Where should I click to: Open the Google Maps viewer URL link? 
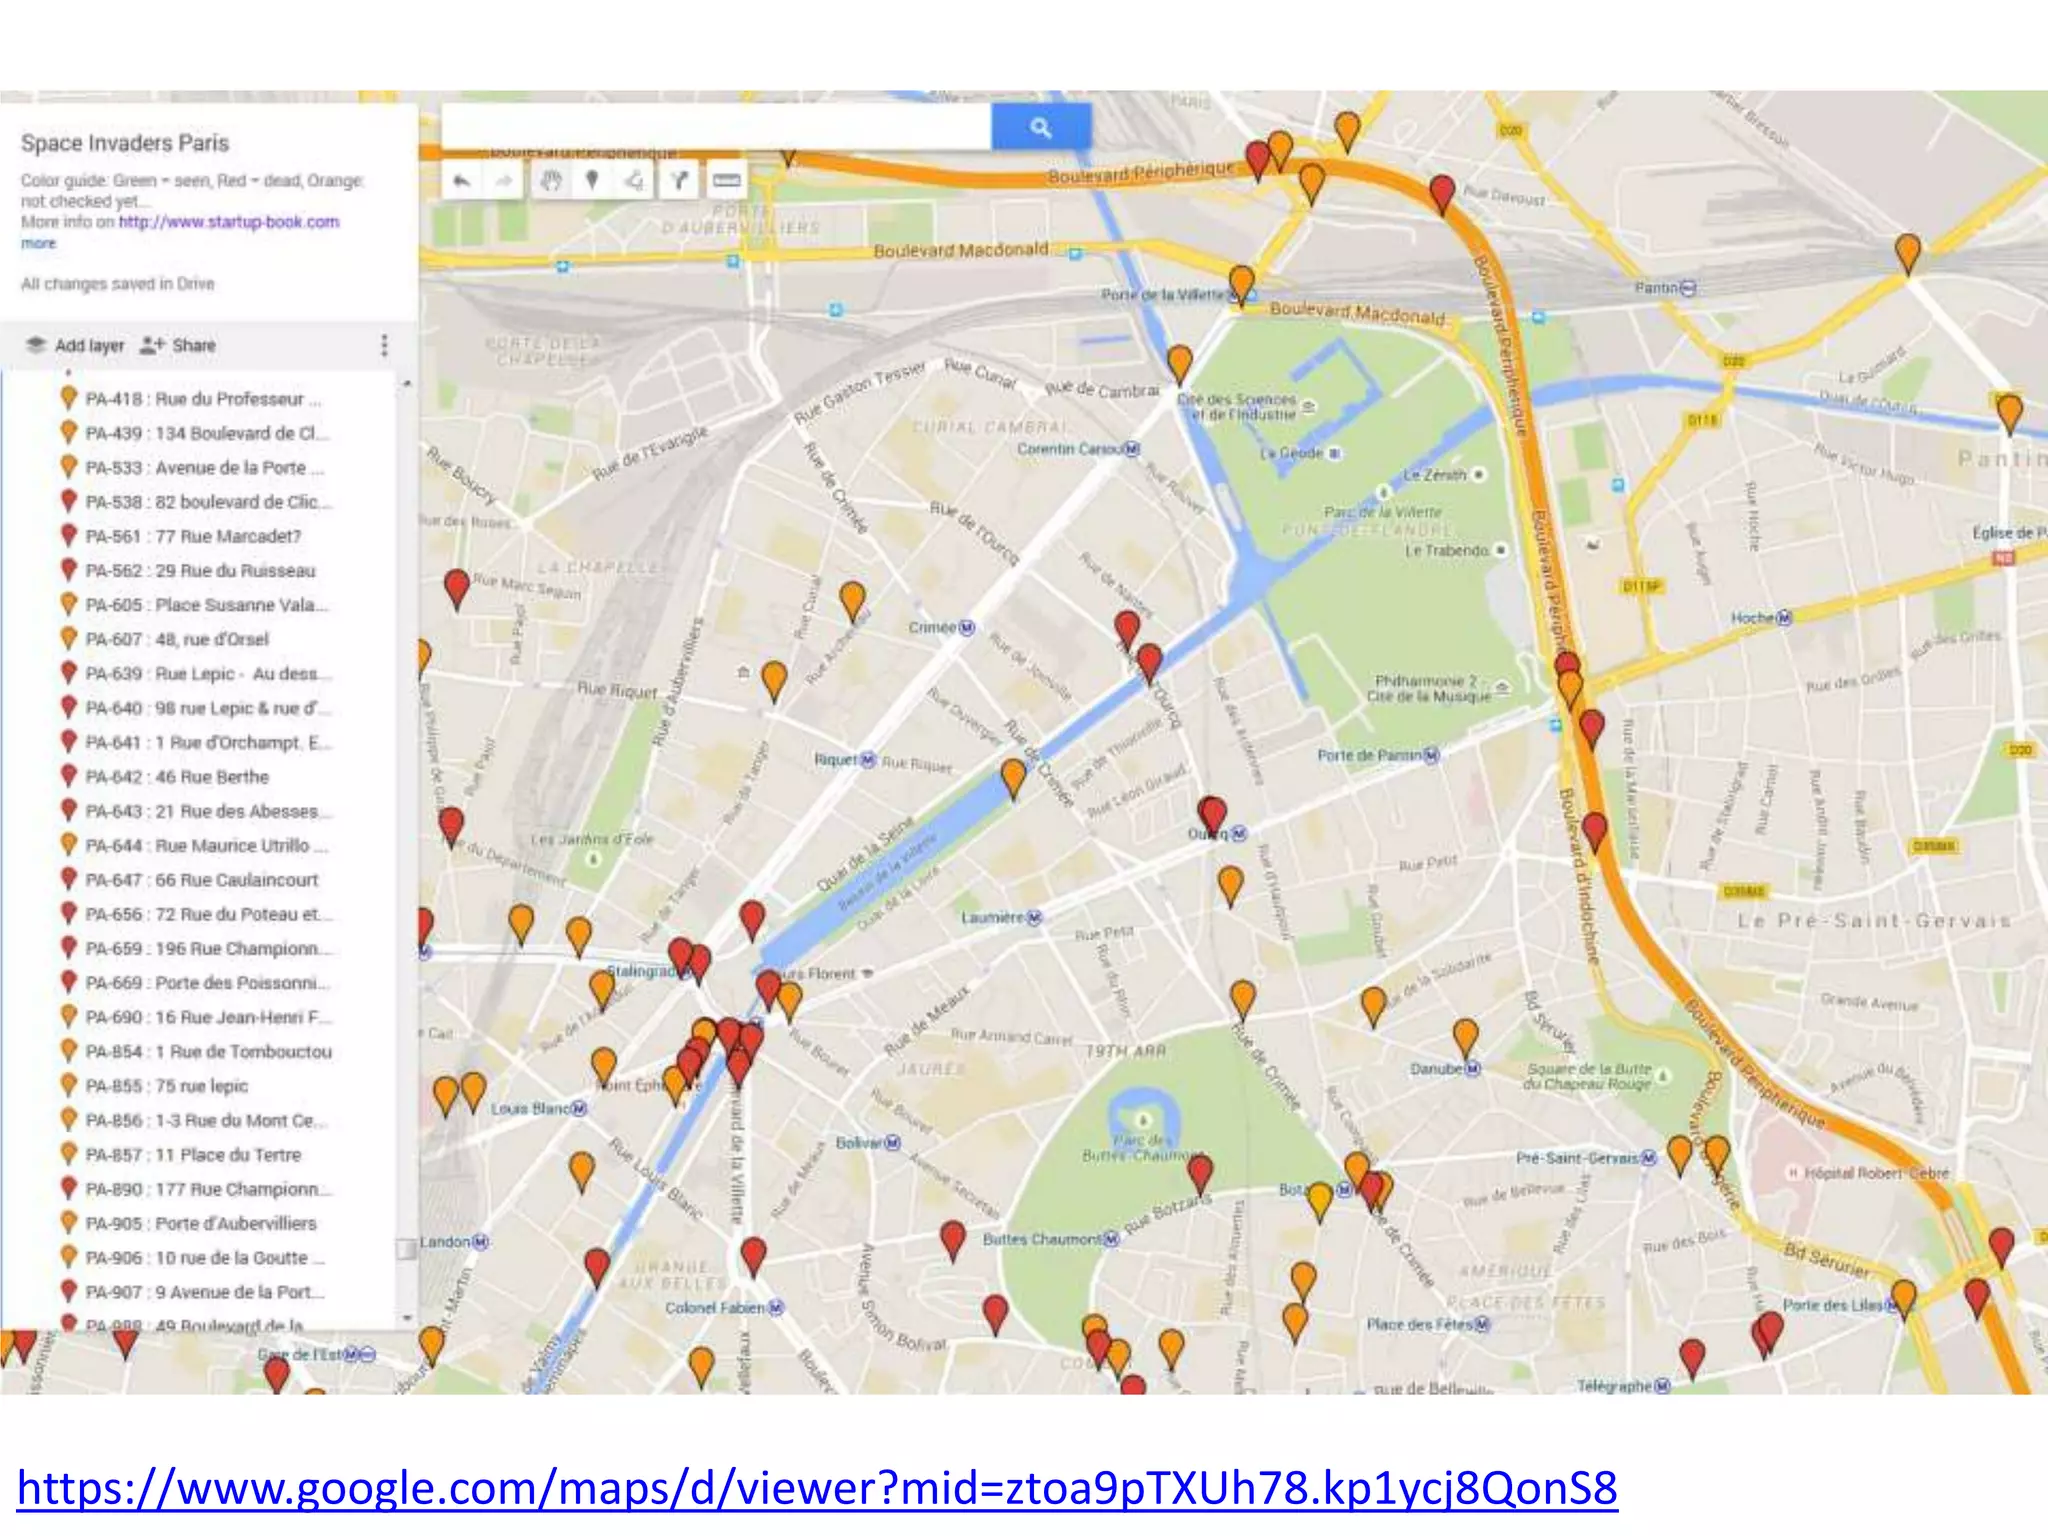tap(817, 1488)
